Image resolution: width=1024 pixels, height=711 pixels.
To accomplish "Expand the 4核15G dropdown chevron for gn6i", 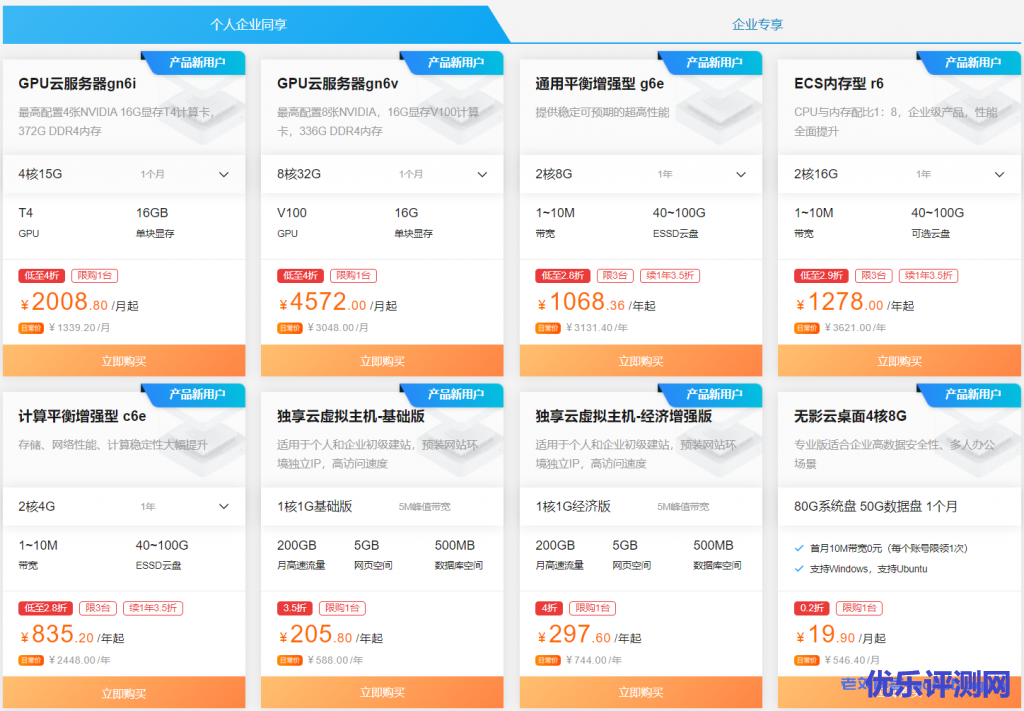I will click(223, 174).
